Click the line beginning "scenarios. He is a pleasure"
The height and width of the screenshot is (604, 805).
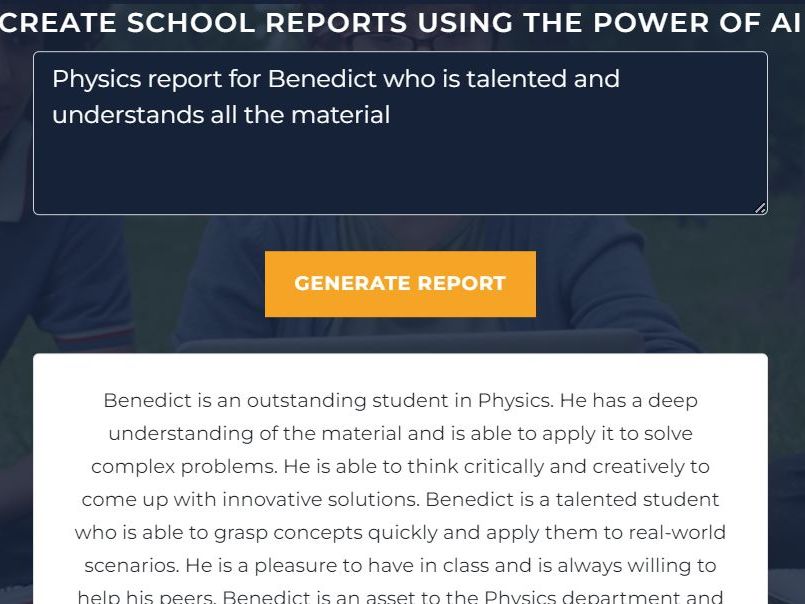pos(400,565)
